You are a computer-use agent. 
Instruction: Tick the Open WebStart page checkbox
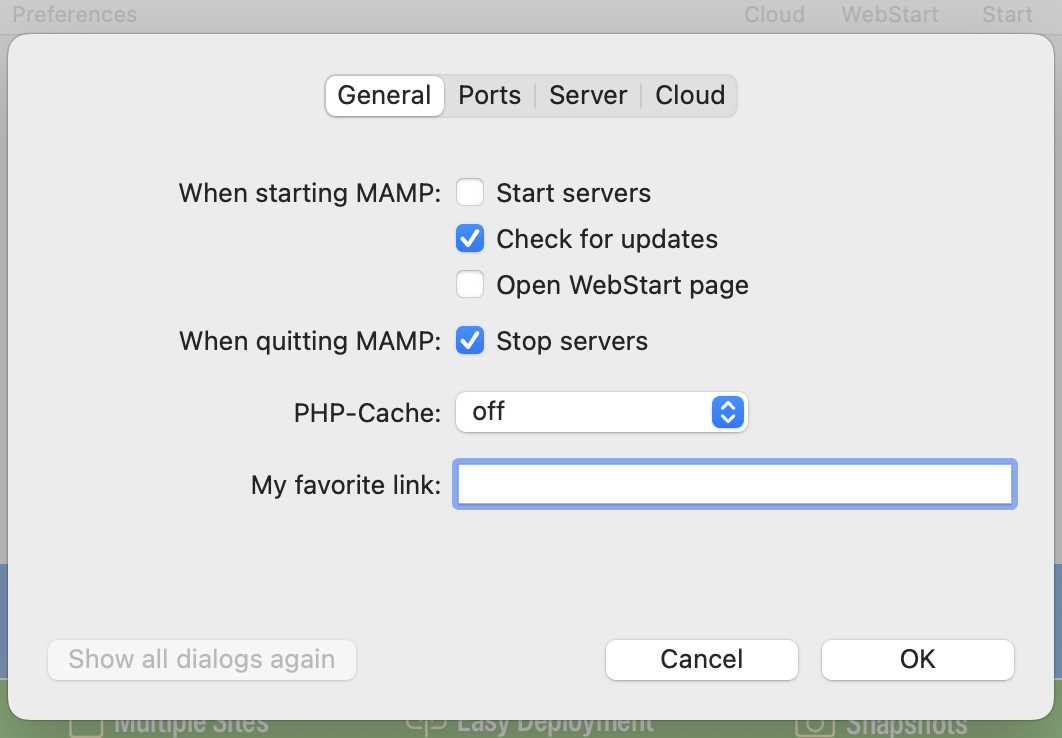[470, 284]
